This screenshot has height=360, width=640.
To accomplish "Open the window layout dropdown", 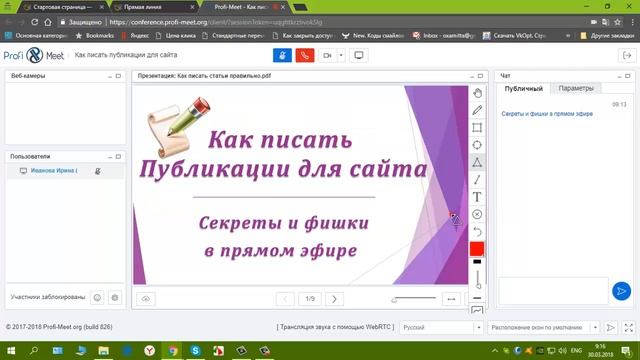I will (544, 327).
